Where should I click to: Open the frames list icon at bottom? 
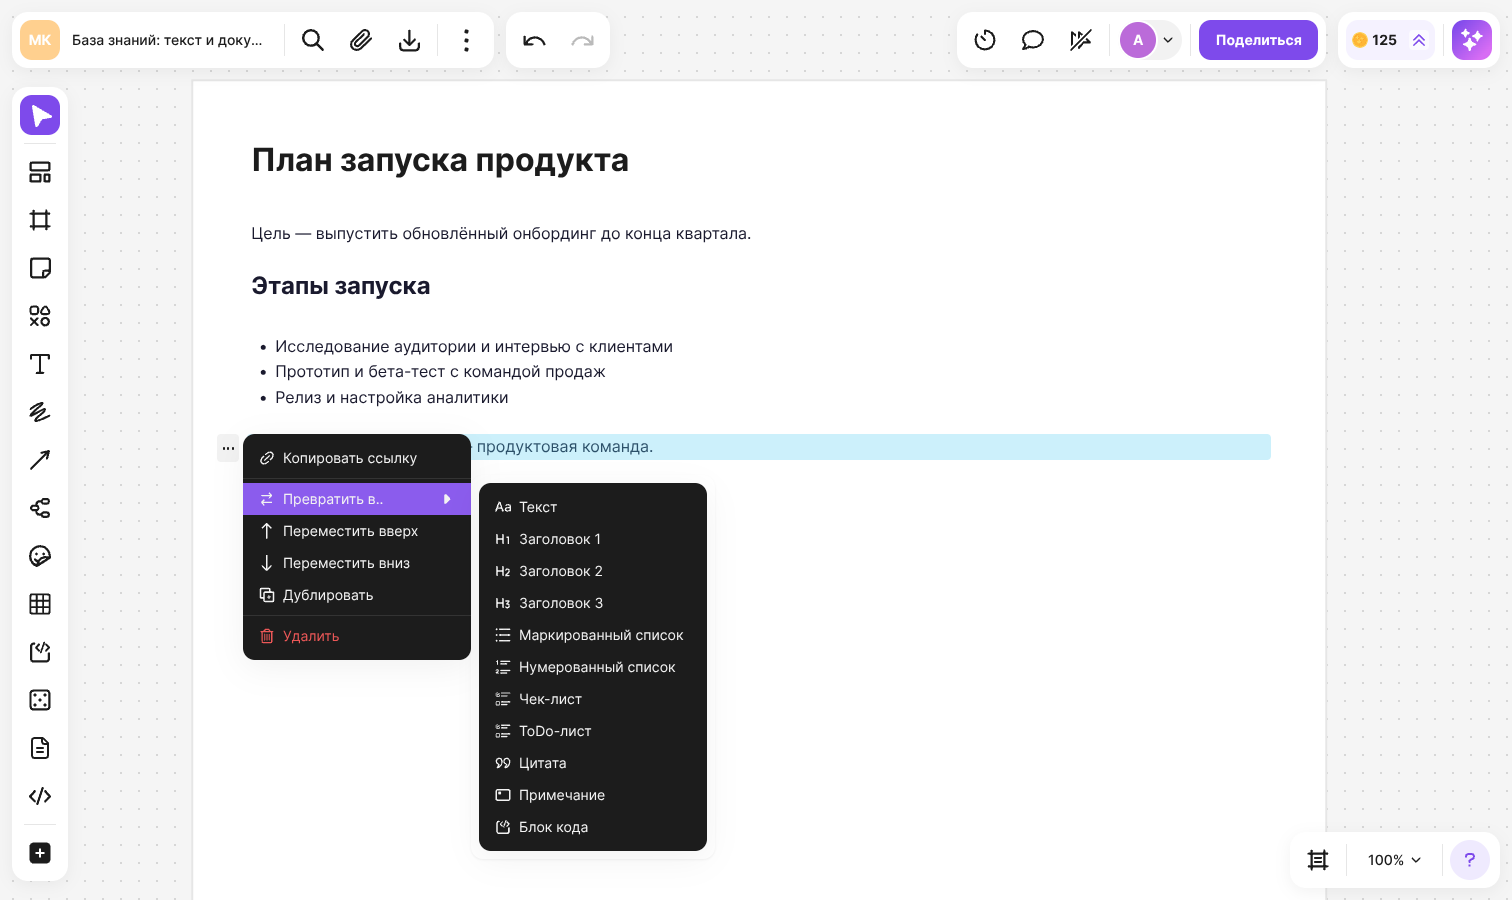tap(1318, 860)
